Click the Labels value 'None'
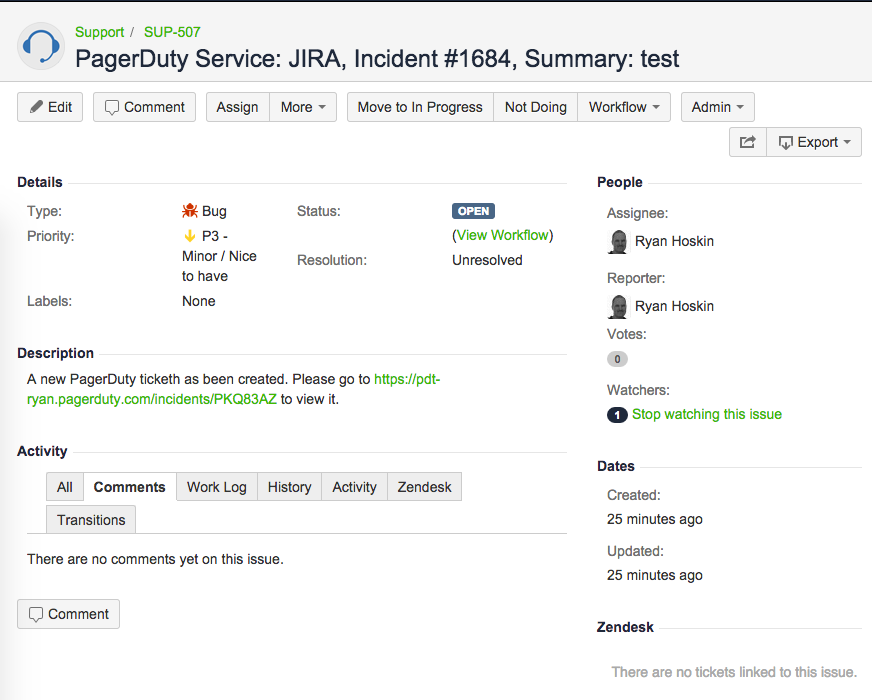The width and height of the screenshot is (872, 700). [x=199, y=301]
